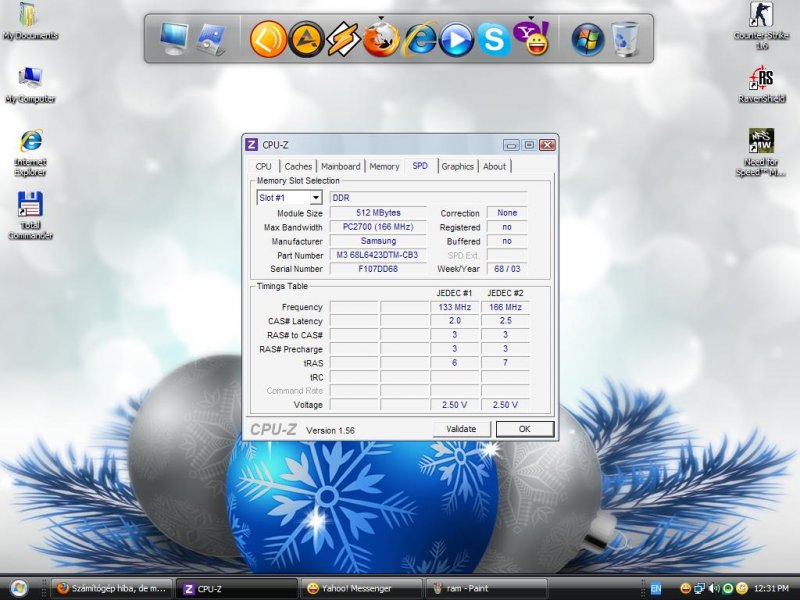Screen dimensions: 800x600
Task: Click the Correction value None
Action: tap(507, 213)
